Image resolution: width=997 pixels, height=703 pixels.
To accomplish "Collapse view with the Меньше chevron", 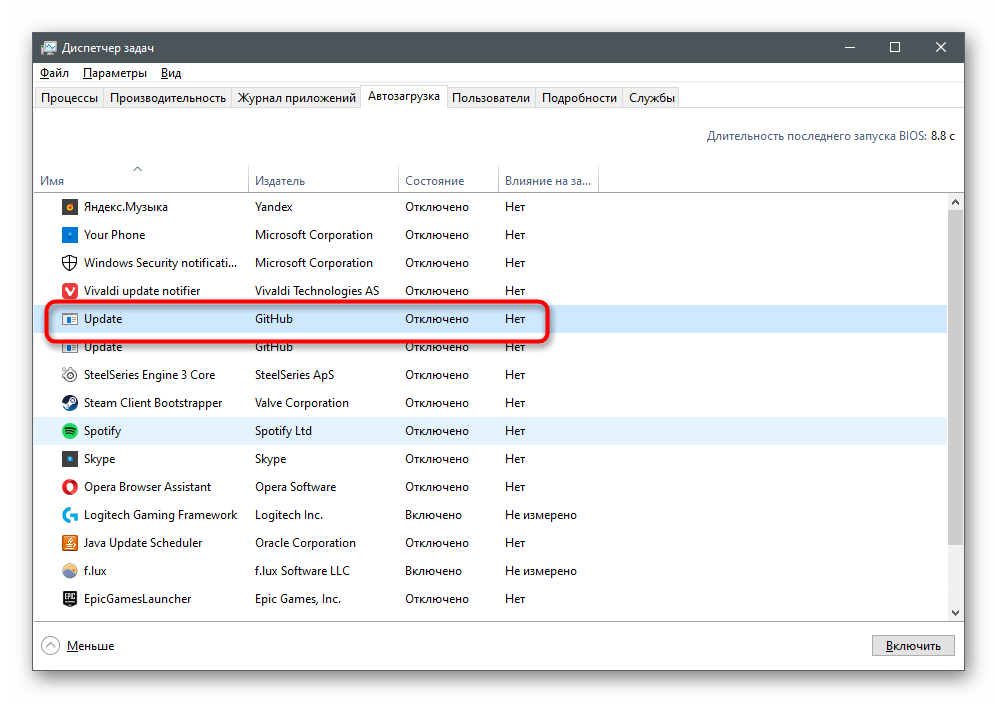I will pyautogui.click(x=50, y=646).
